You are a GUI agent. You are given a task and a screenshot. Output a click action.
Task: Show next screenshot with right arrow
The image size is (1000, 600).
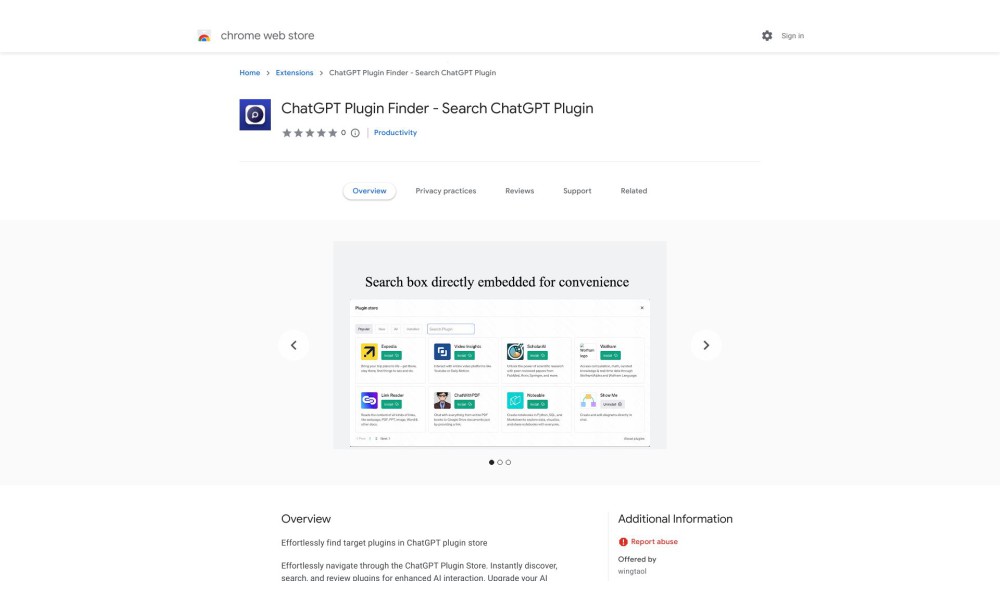706,345
